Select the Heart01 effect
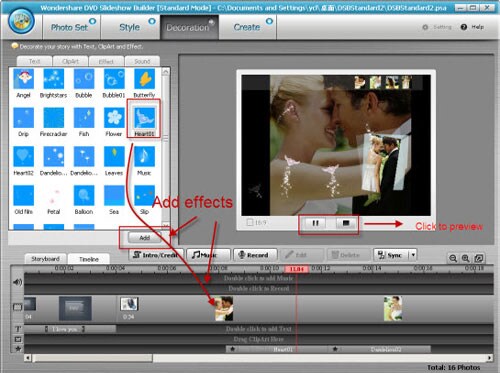The image size is (500, 373). (x=144, y=118)
